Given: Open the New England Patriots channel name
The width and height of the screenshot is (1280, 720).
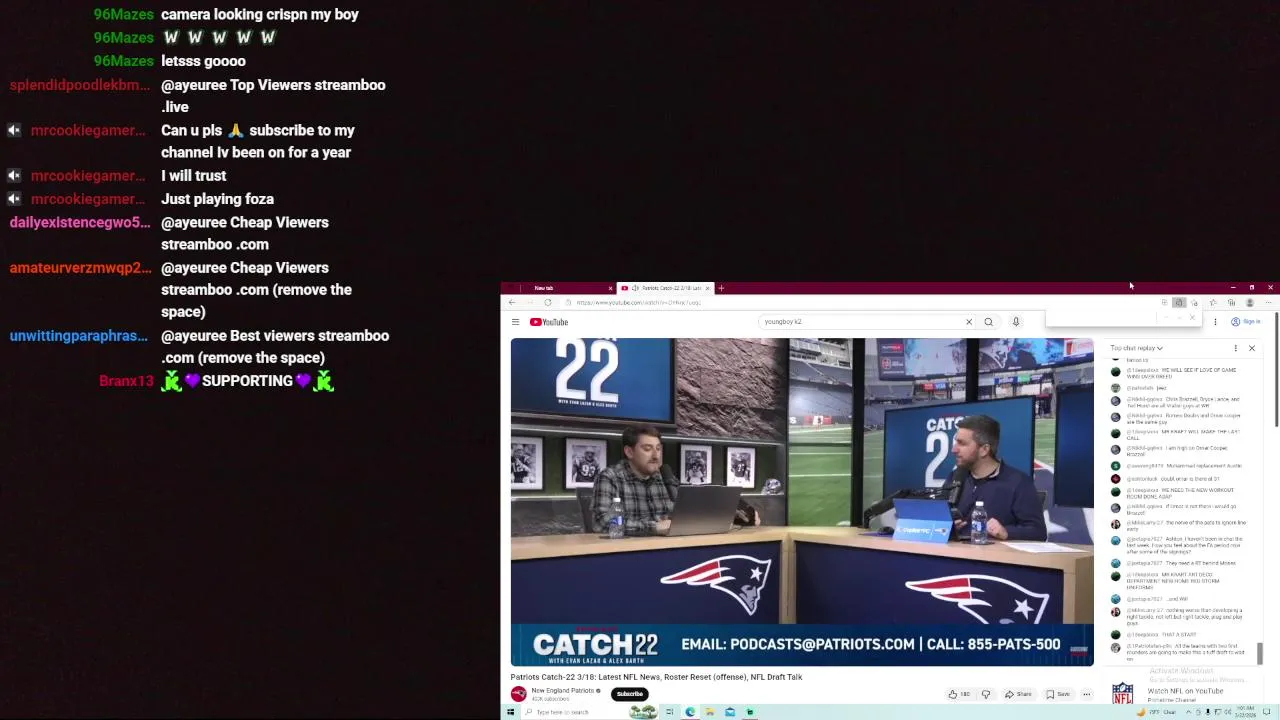Looking at the screenshot, I should [x=563, y=690].
